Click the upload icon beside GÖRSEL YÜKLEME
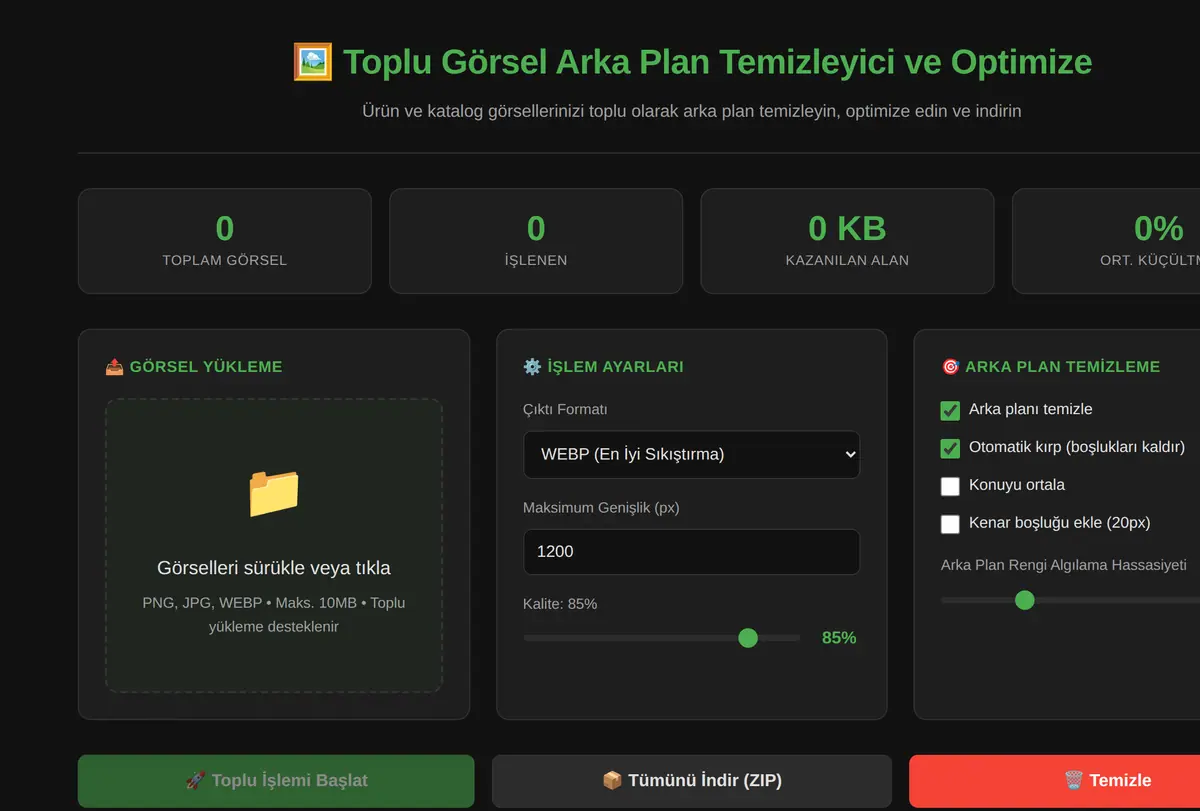1200x811 pixels. pos(115,367)
